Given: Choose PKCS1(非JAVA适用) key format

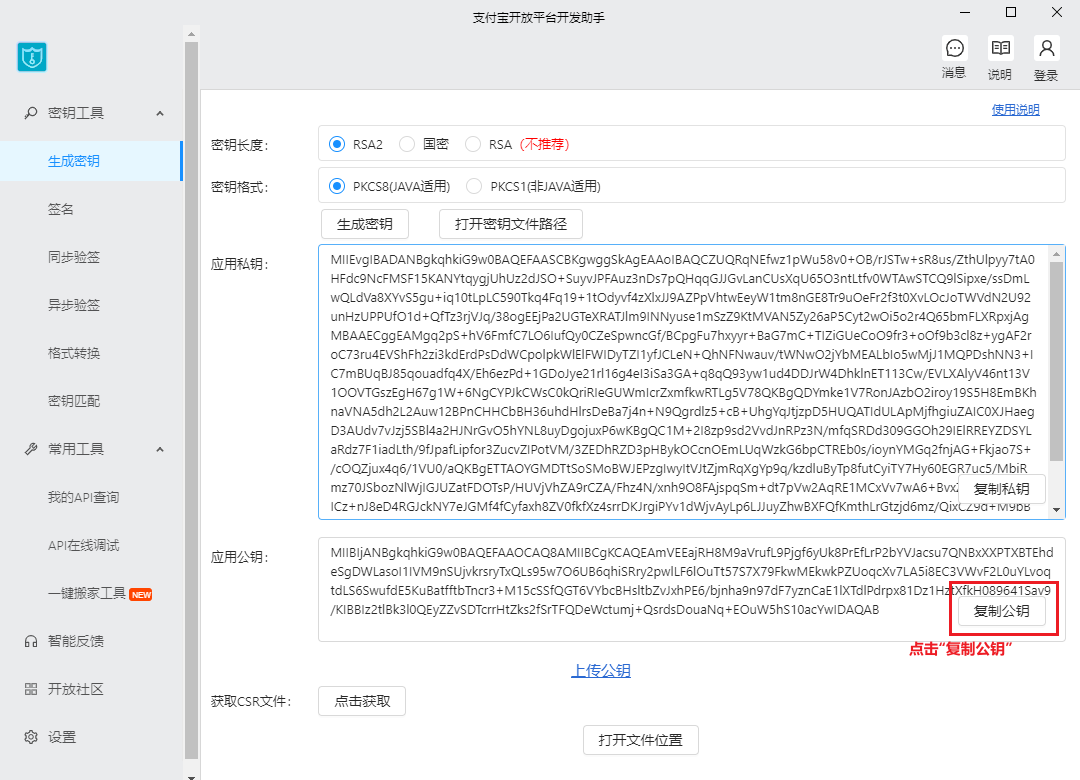Looking at the screenshot, I should point(474,186).
